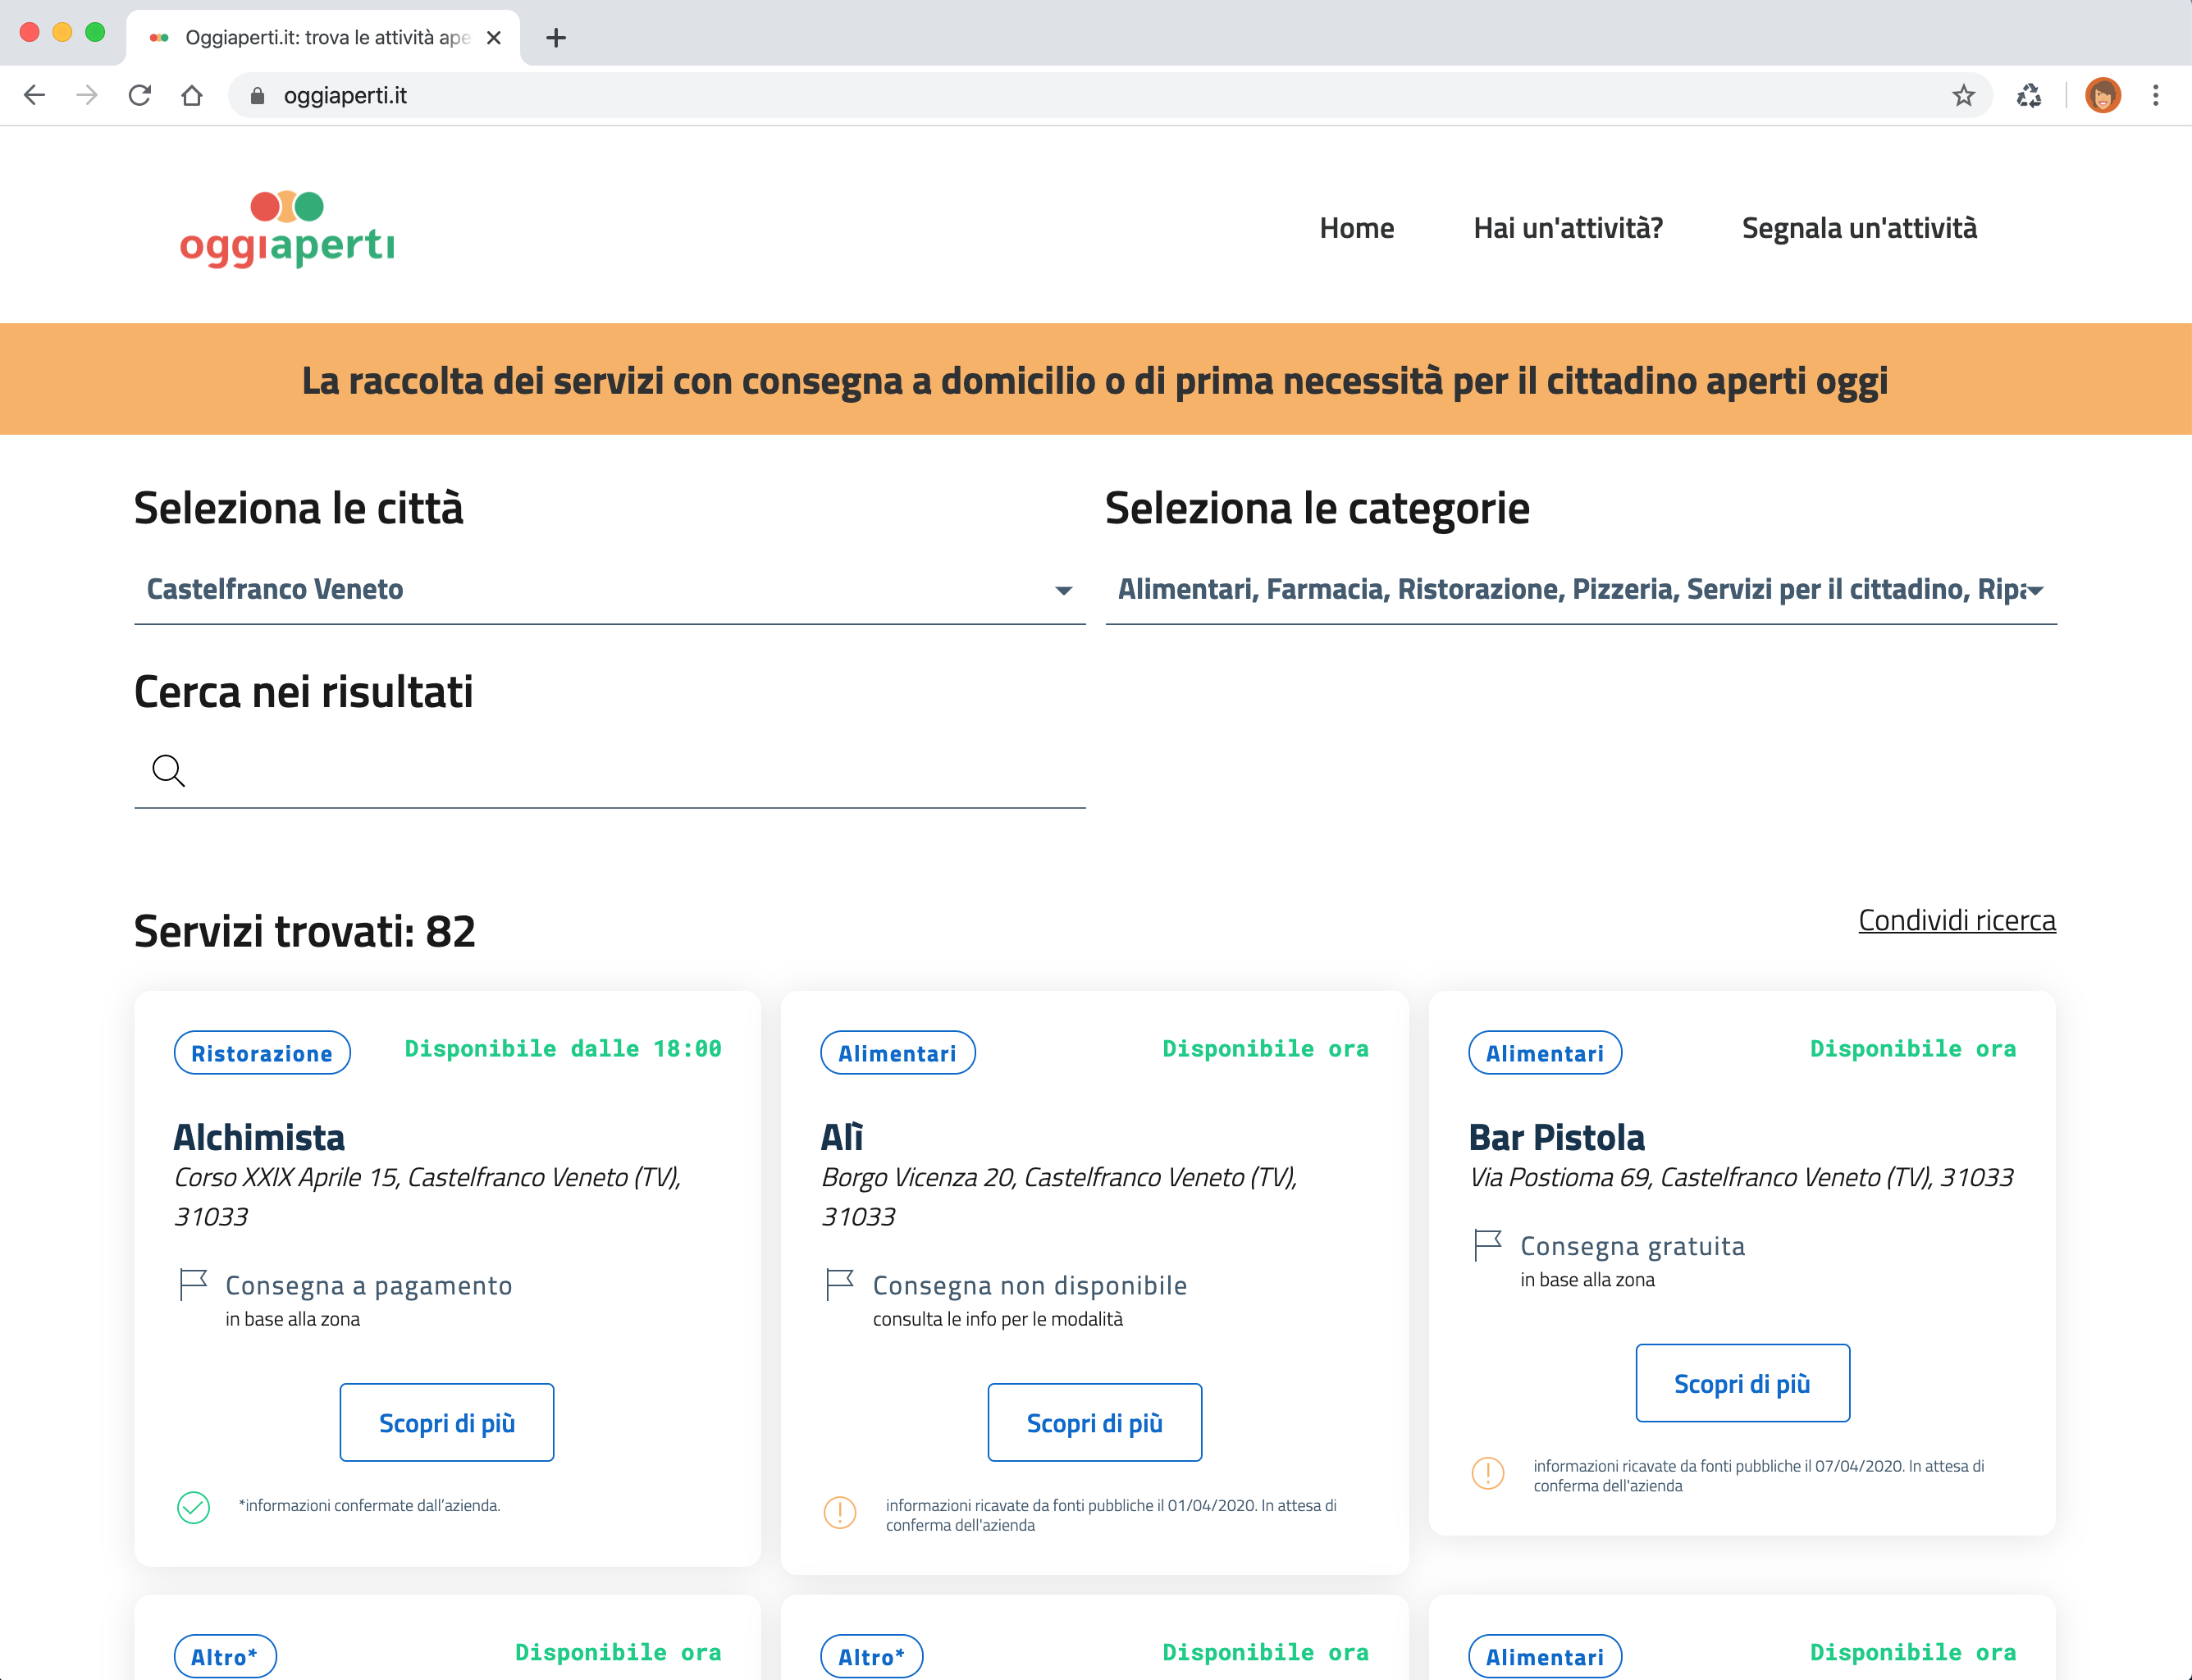Click 'Consegna gratuita' text
Viewport: 2192px width, 1680px height.
tap(1633, 1246)
